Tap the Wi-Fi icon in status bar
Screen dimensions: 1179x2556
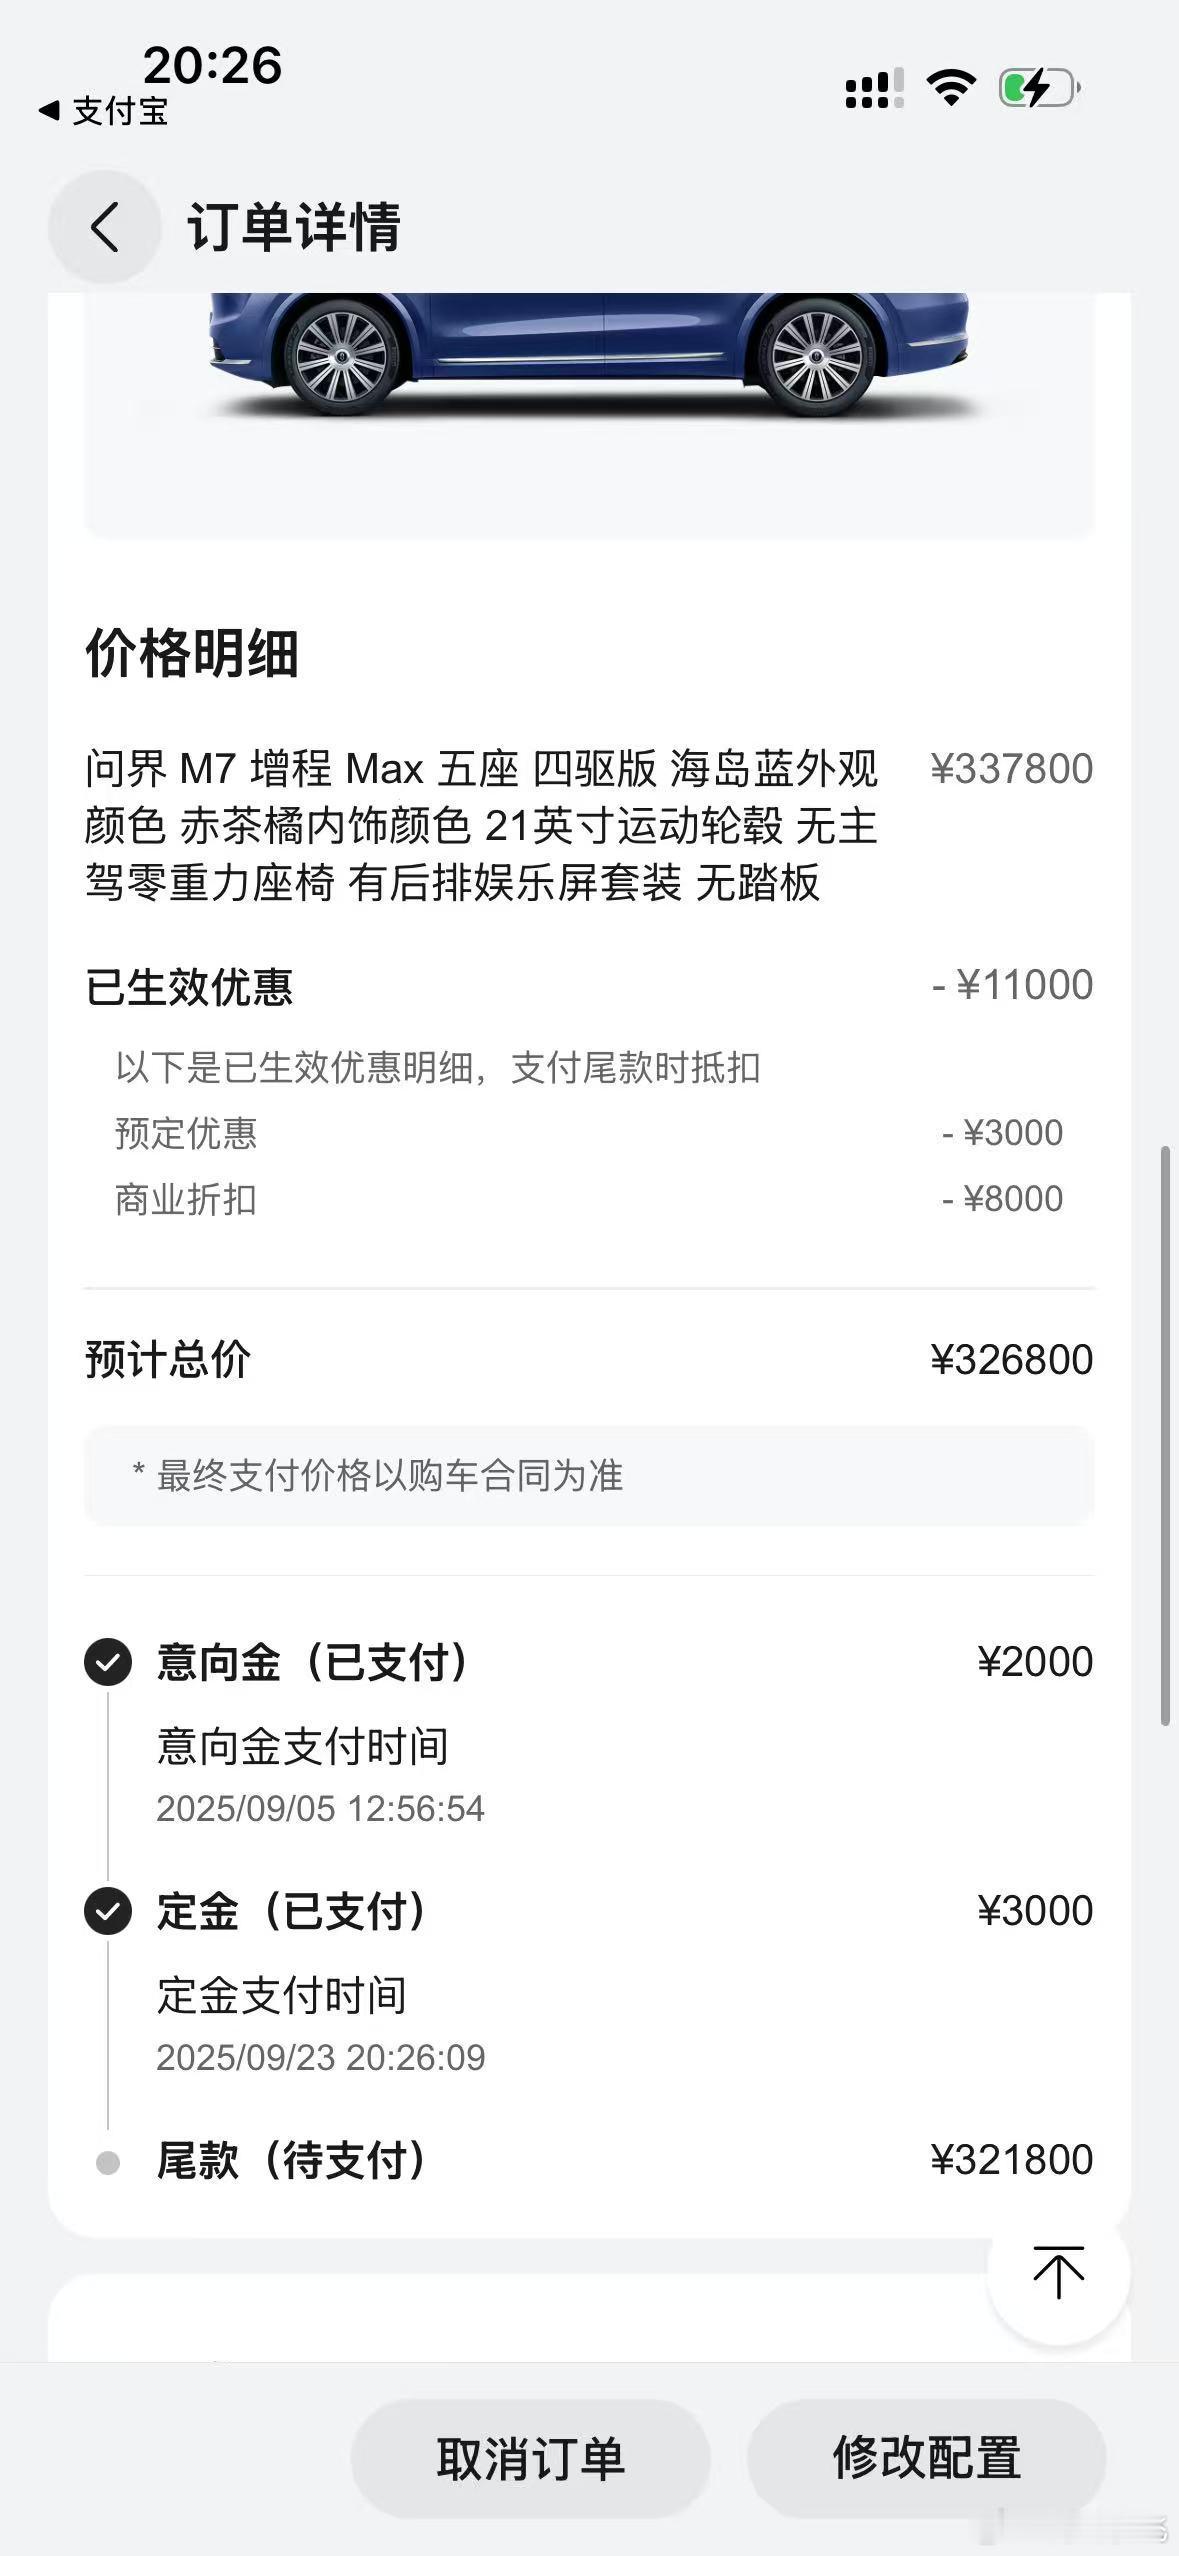pos(951,88)
